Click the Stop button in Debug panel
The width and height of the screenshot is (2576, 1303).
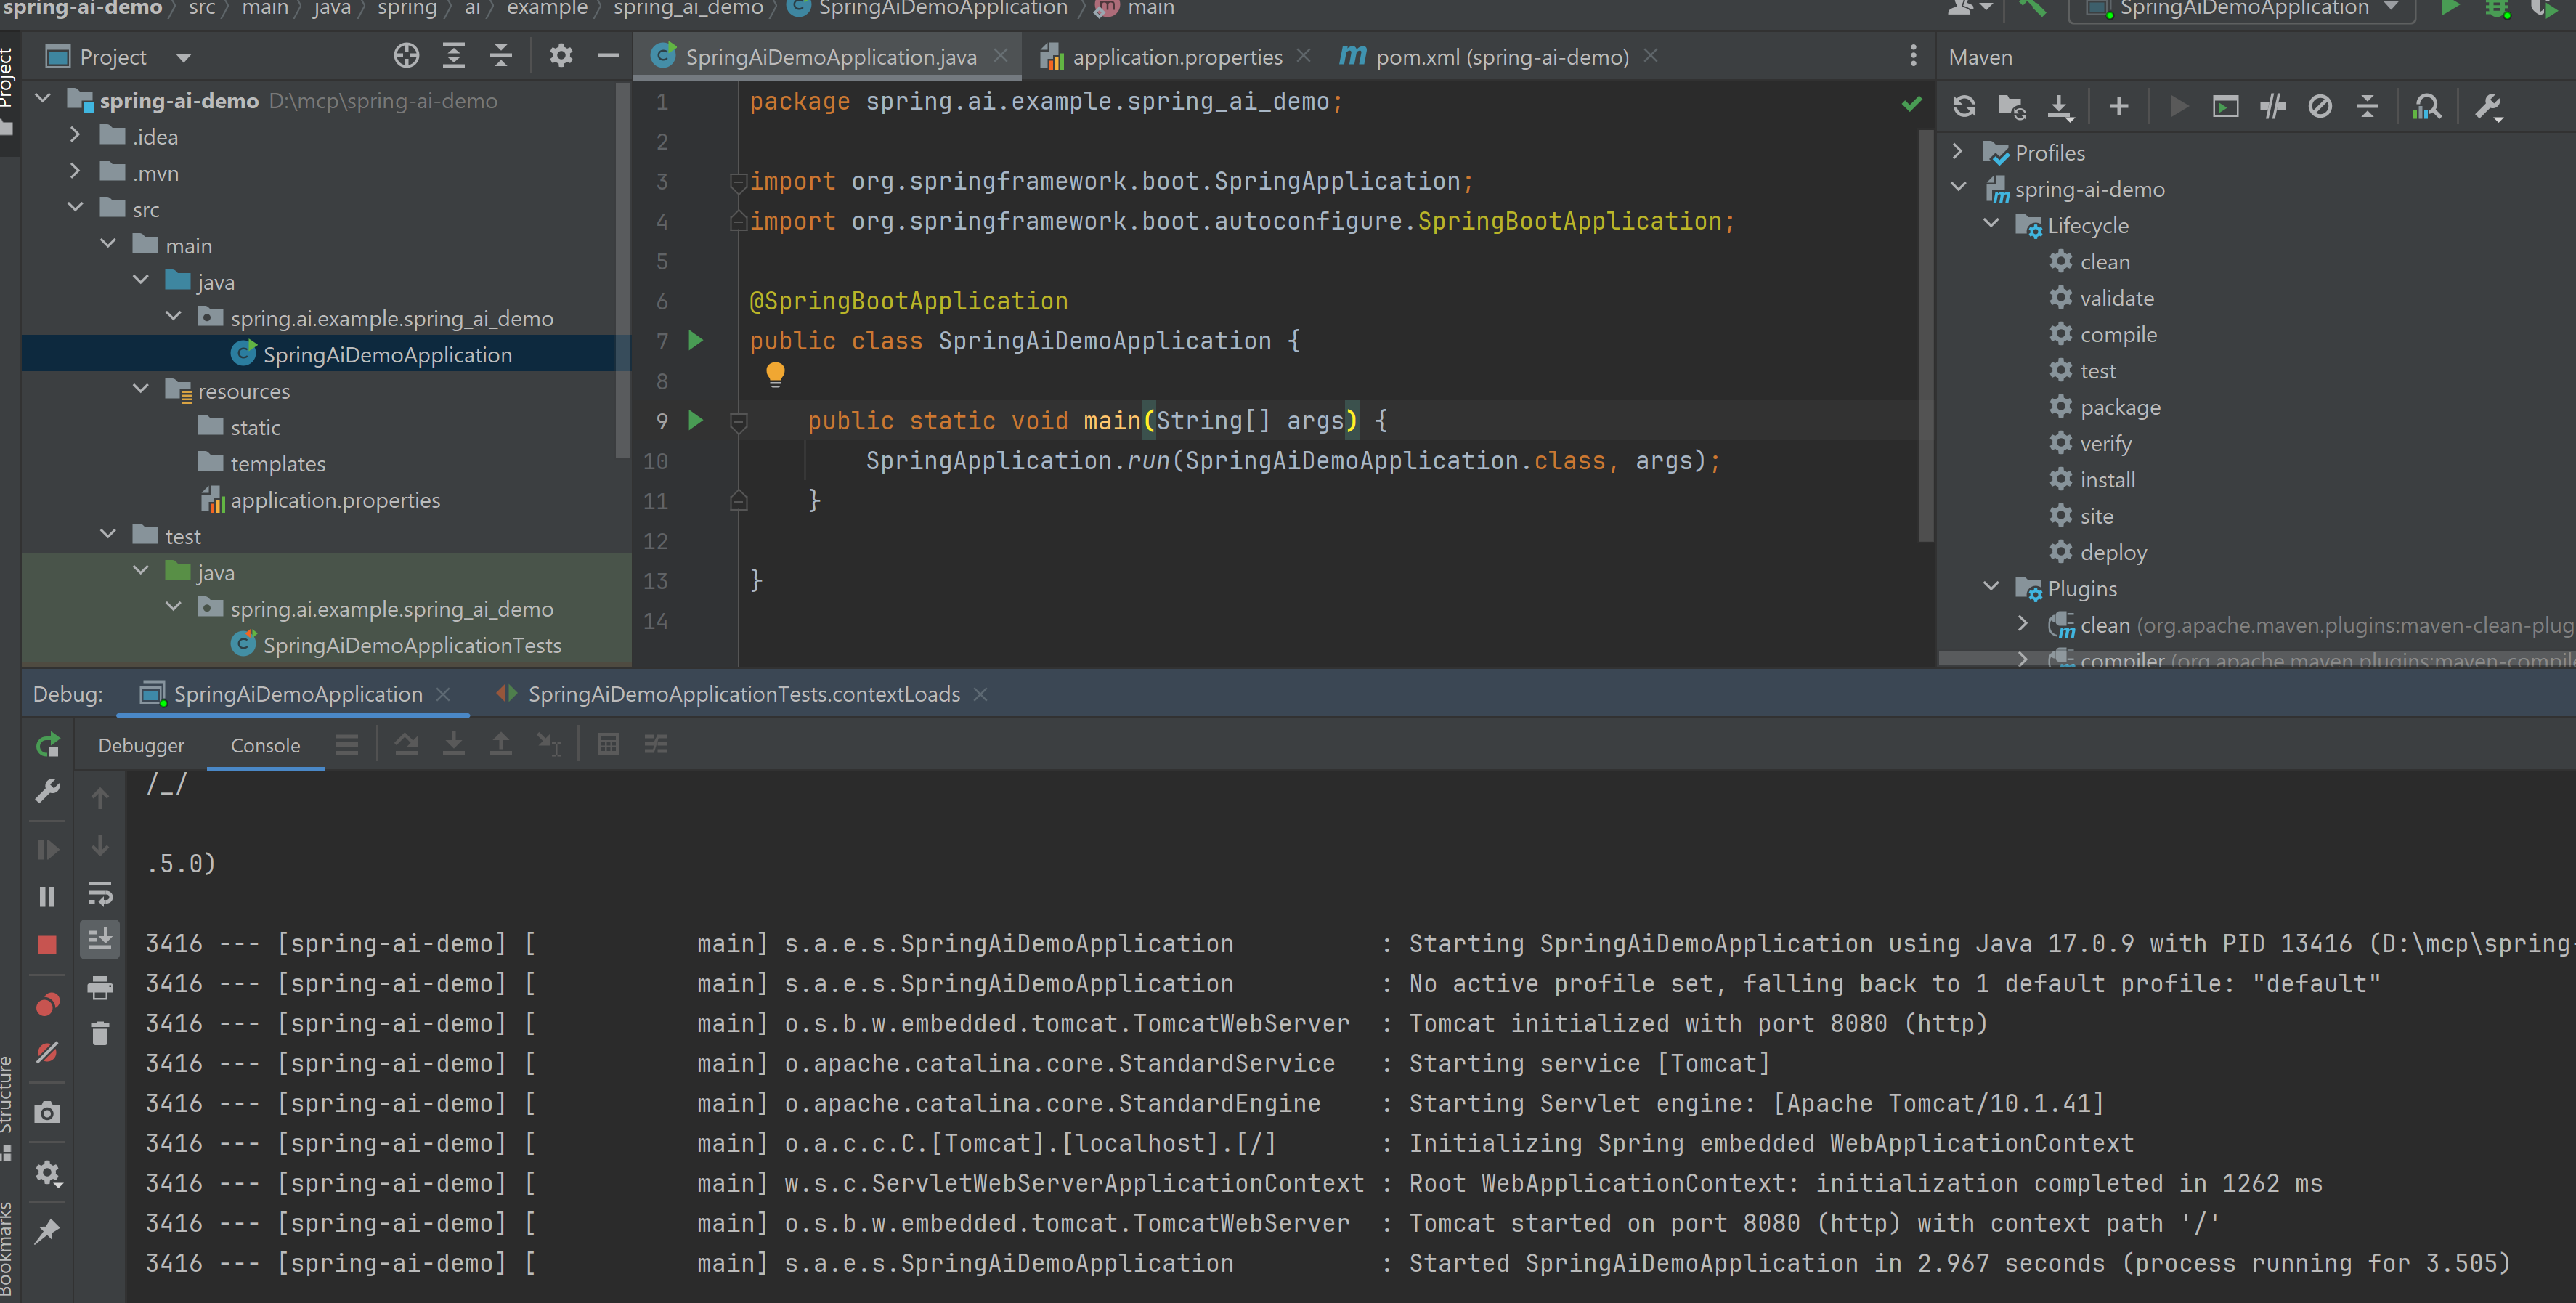point(47,944)
